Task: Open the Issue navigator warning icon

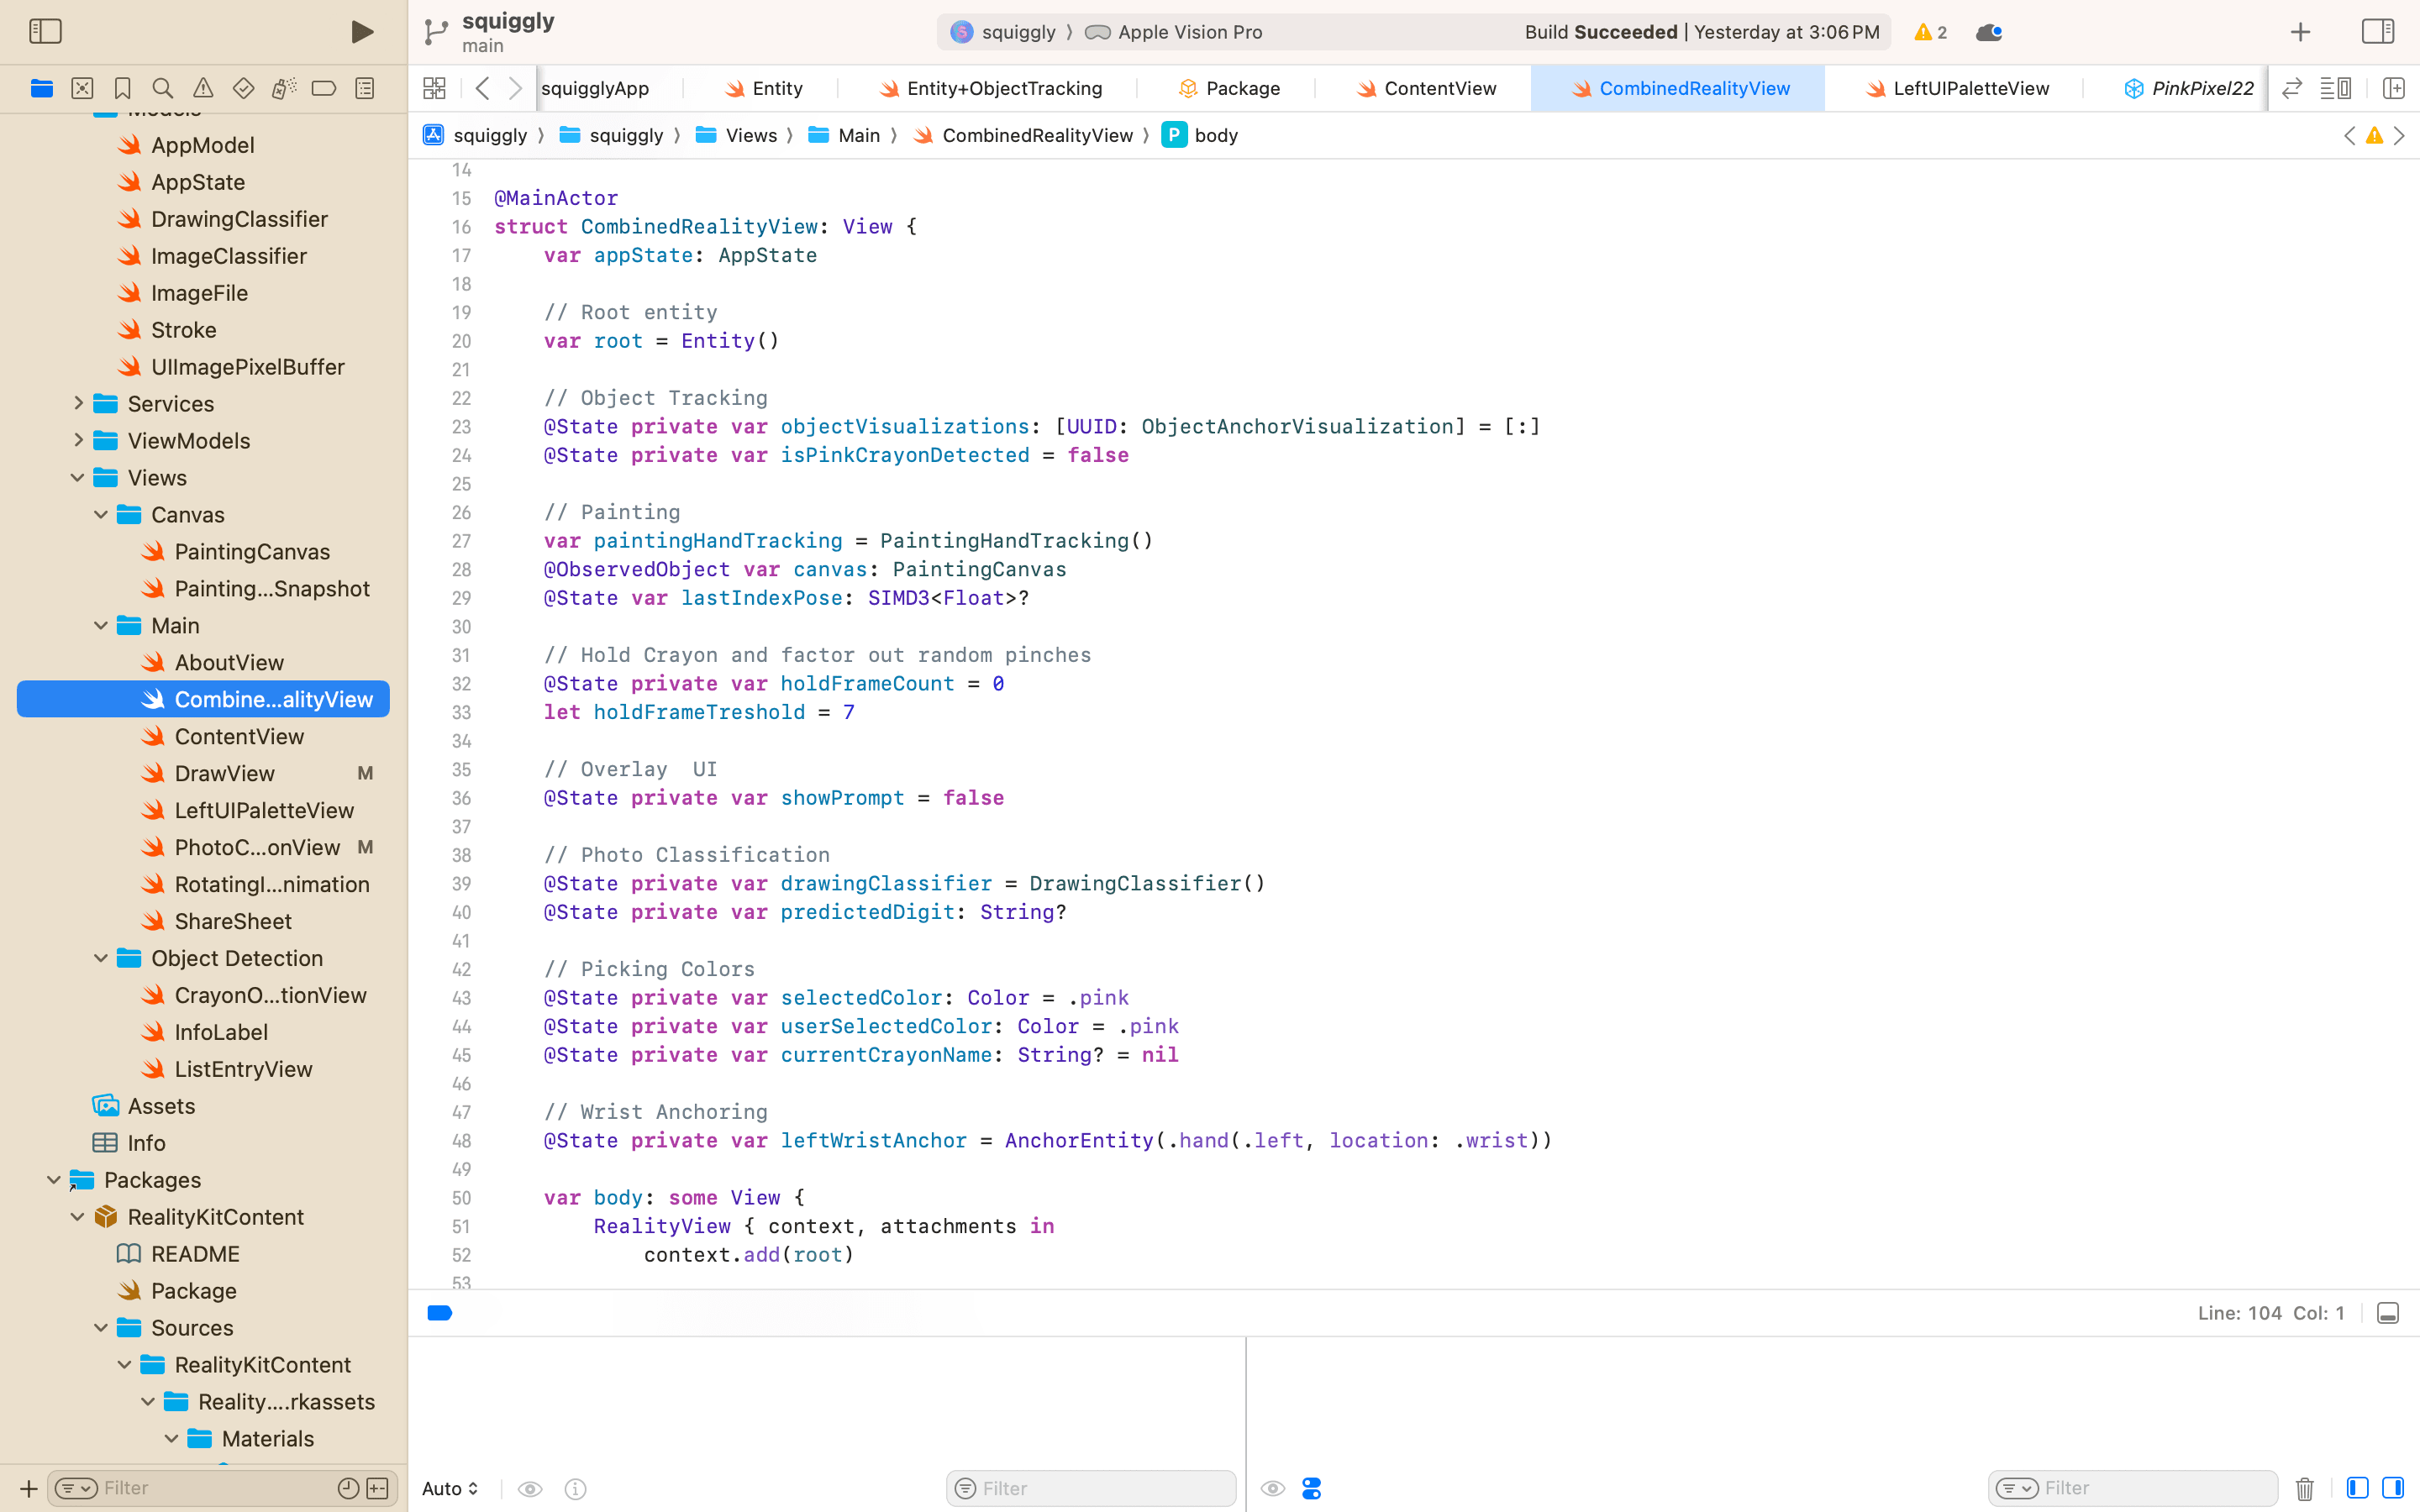Action: (203, 88)
